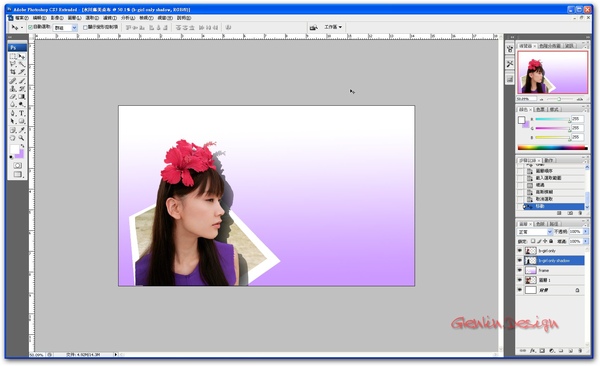The width and height of the screenshot is (600, 366).
Task: Open the 影像 menu
Action: click(57, 18)
